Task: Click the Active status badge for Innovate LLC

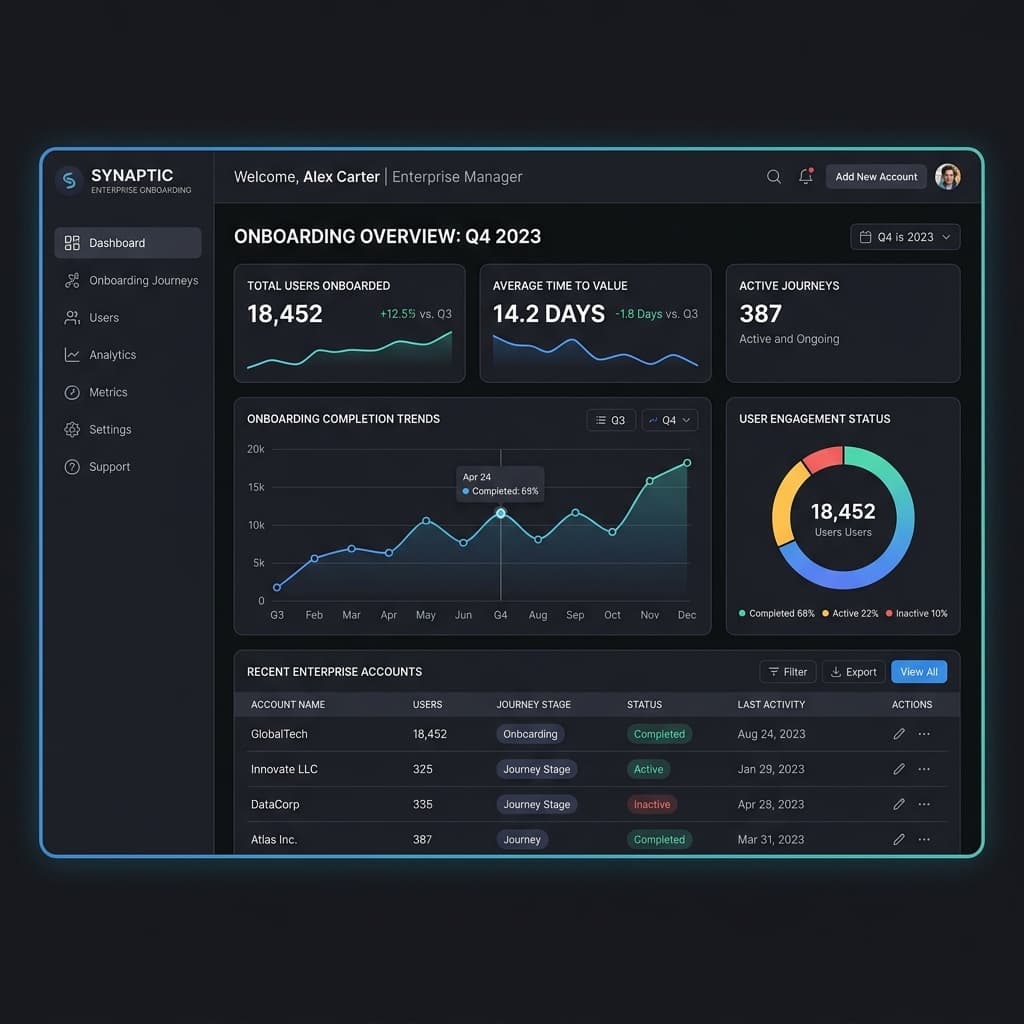Action: [648, 769]
